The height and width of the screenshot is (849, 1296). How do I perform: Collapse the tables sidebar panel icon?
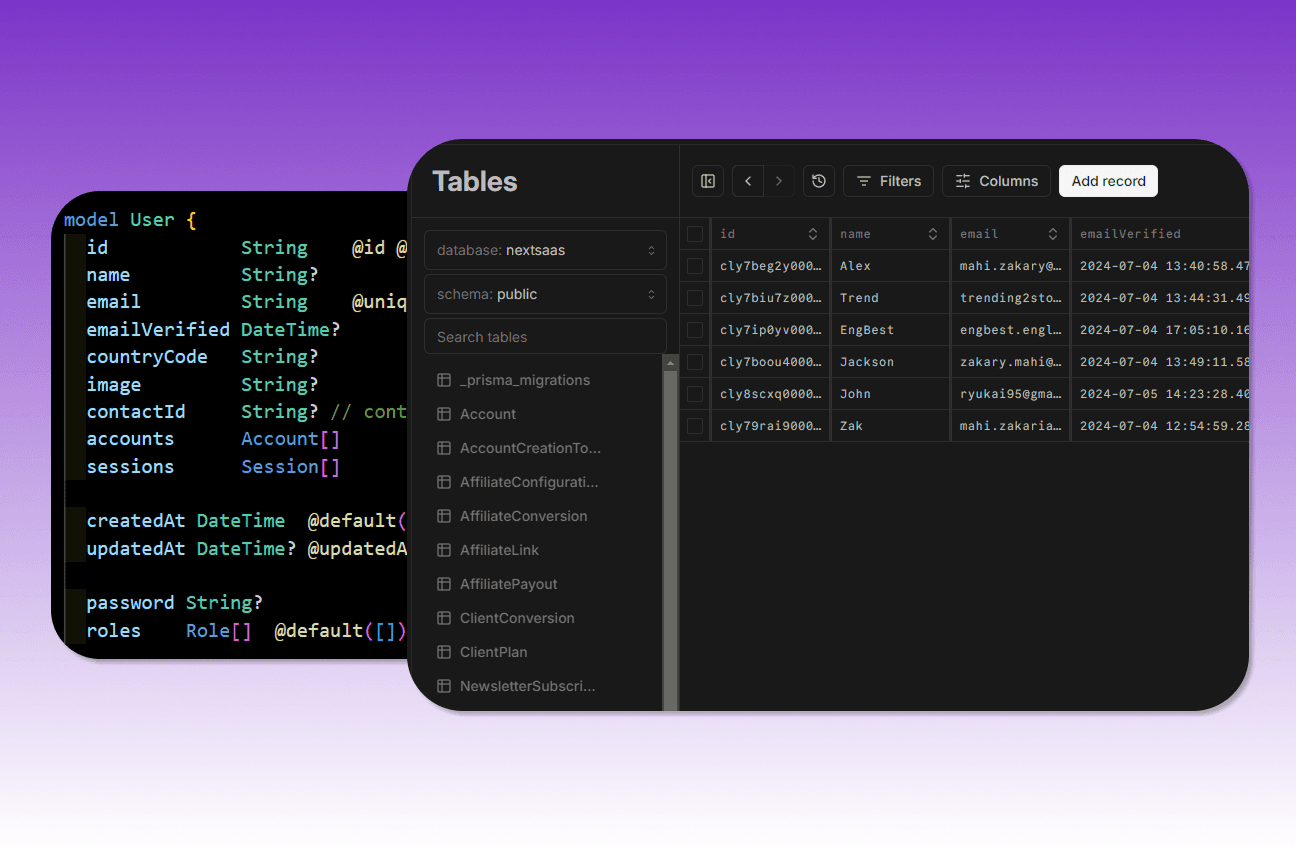point(708,181)
